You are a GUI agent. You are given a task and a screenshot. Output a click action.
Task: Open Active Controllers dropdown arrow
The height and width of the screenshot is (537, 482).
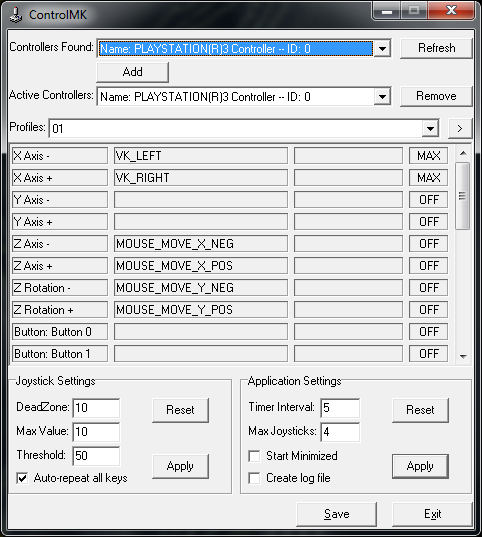(382, 97)
